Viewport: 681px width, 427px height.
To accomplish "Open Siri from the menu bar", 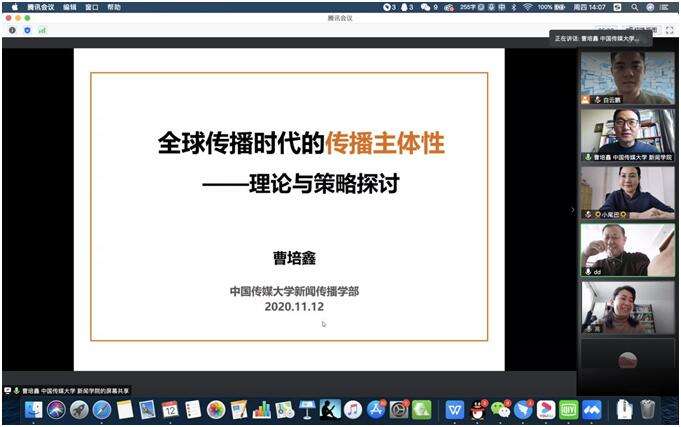I will click(650, 7).
